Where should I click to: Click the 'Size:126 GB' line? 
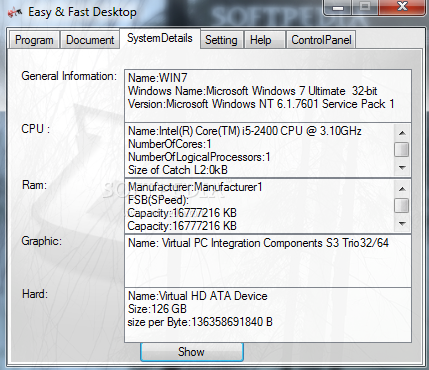(157, 309)
